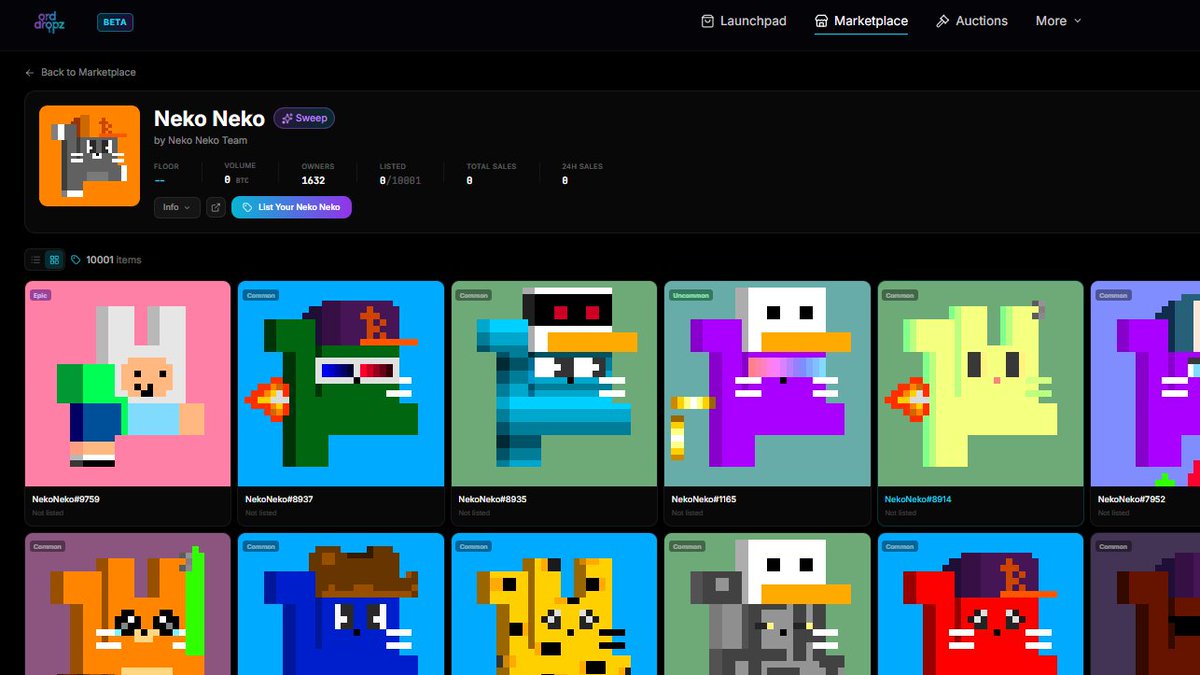Screen dimensions: 1200x675
Task: Click Back to Marketplace link
Action: coord(80,72)
